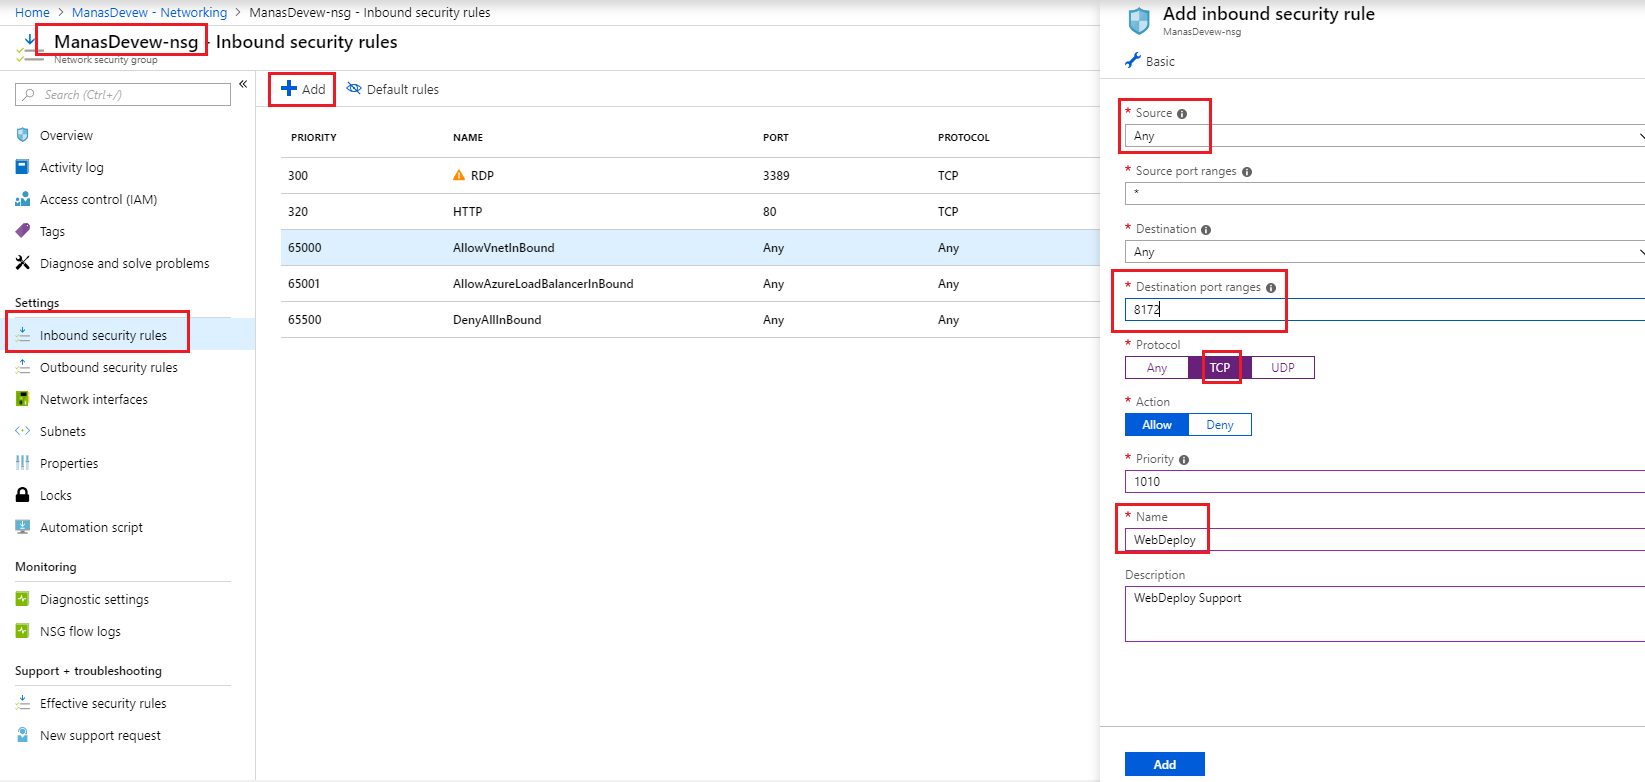Click the Properties bars icon
Viewport: 1645px width, 782px height.
coord(22,463)
